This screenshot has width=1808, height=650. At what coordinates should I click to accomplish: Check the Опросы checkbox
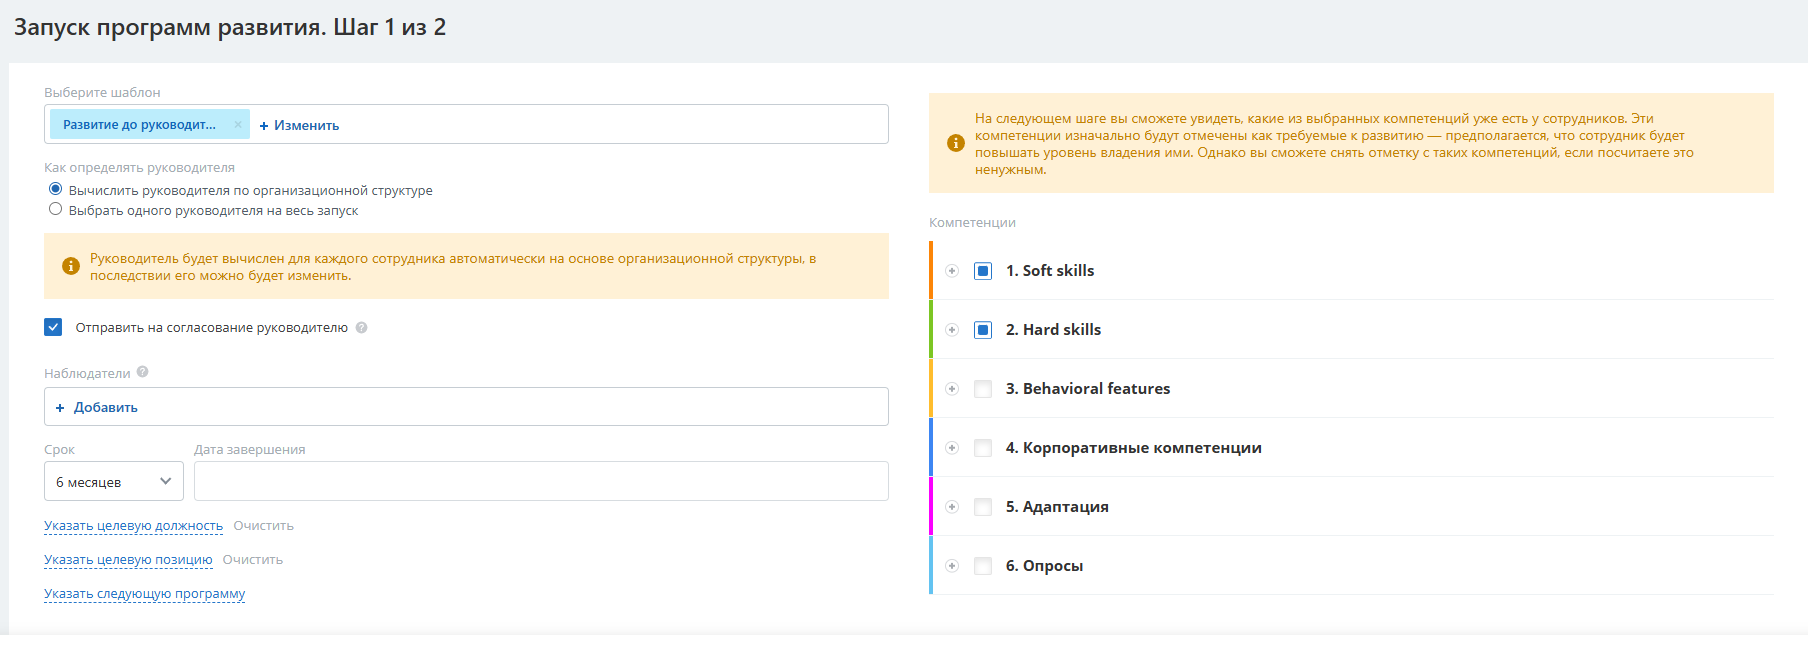(983, 566)
